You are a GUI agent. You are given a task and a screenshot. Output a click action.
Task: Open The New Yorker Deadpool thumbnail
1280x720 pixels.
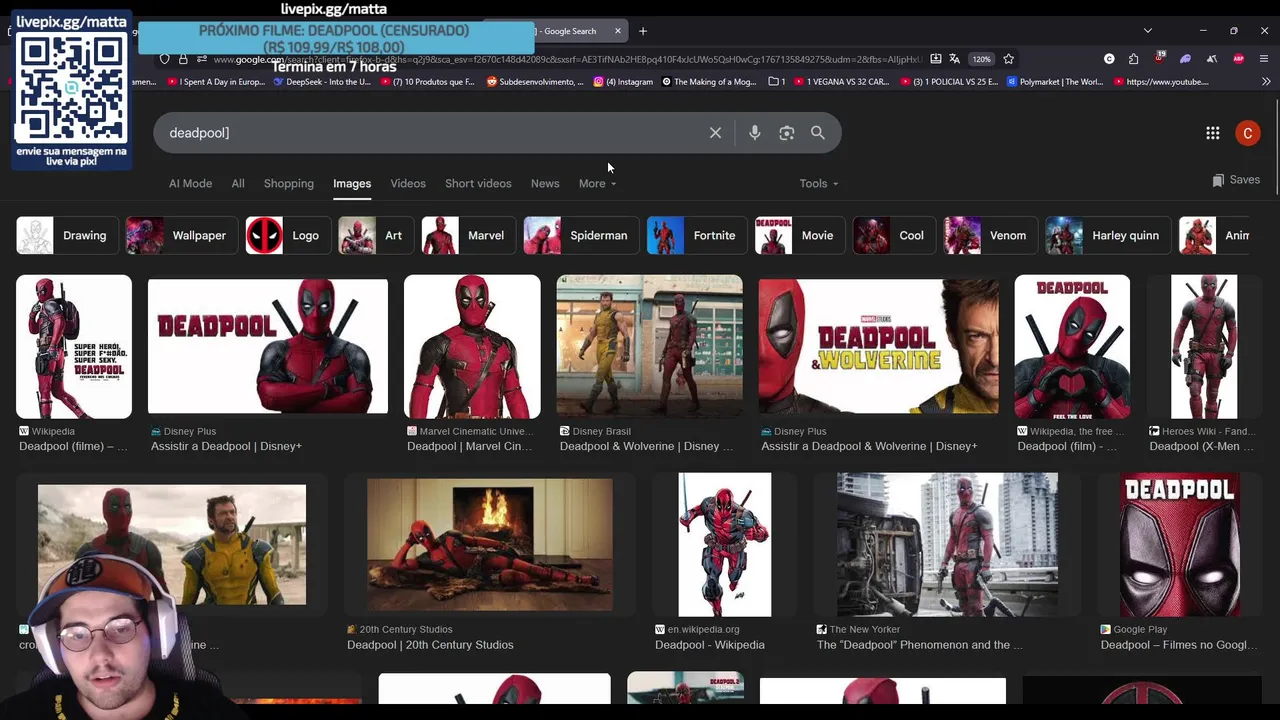(947, 545)
